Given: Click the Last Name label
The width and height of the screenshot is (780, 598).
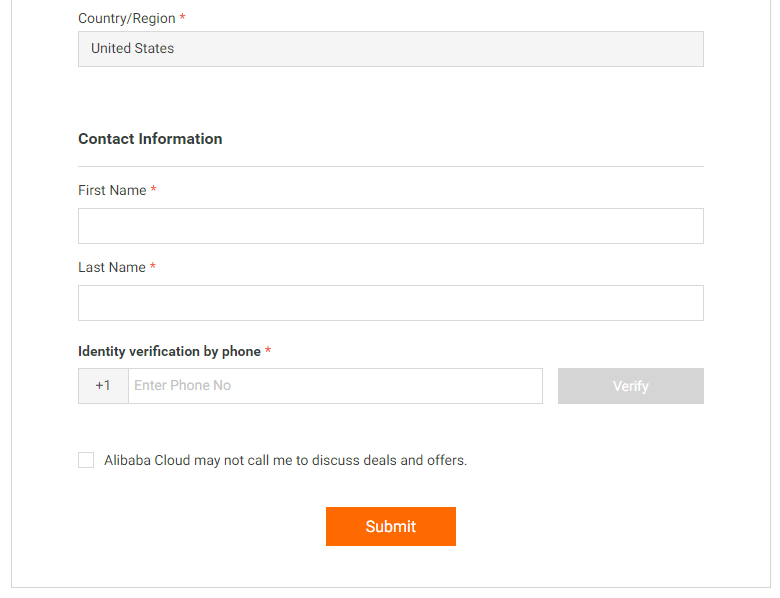Looking at the screenshot, I should tap(112, 268).
